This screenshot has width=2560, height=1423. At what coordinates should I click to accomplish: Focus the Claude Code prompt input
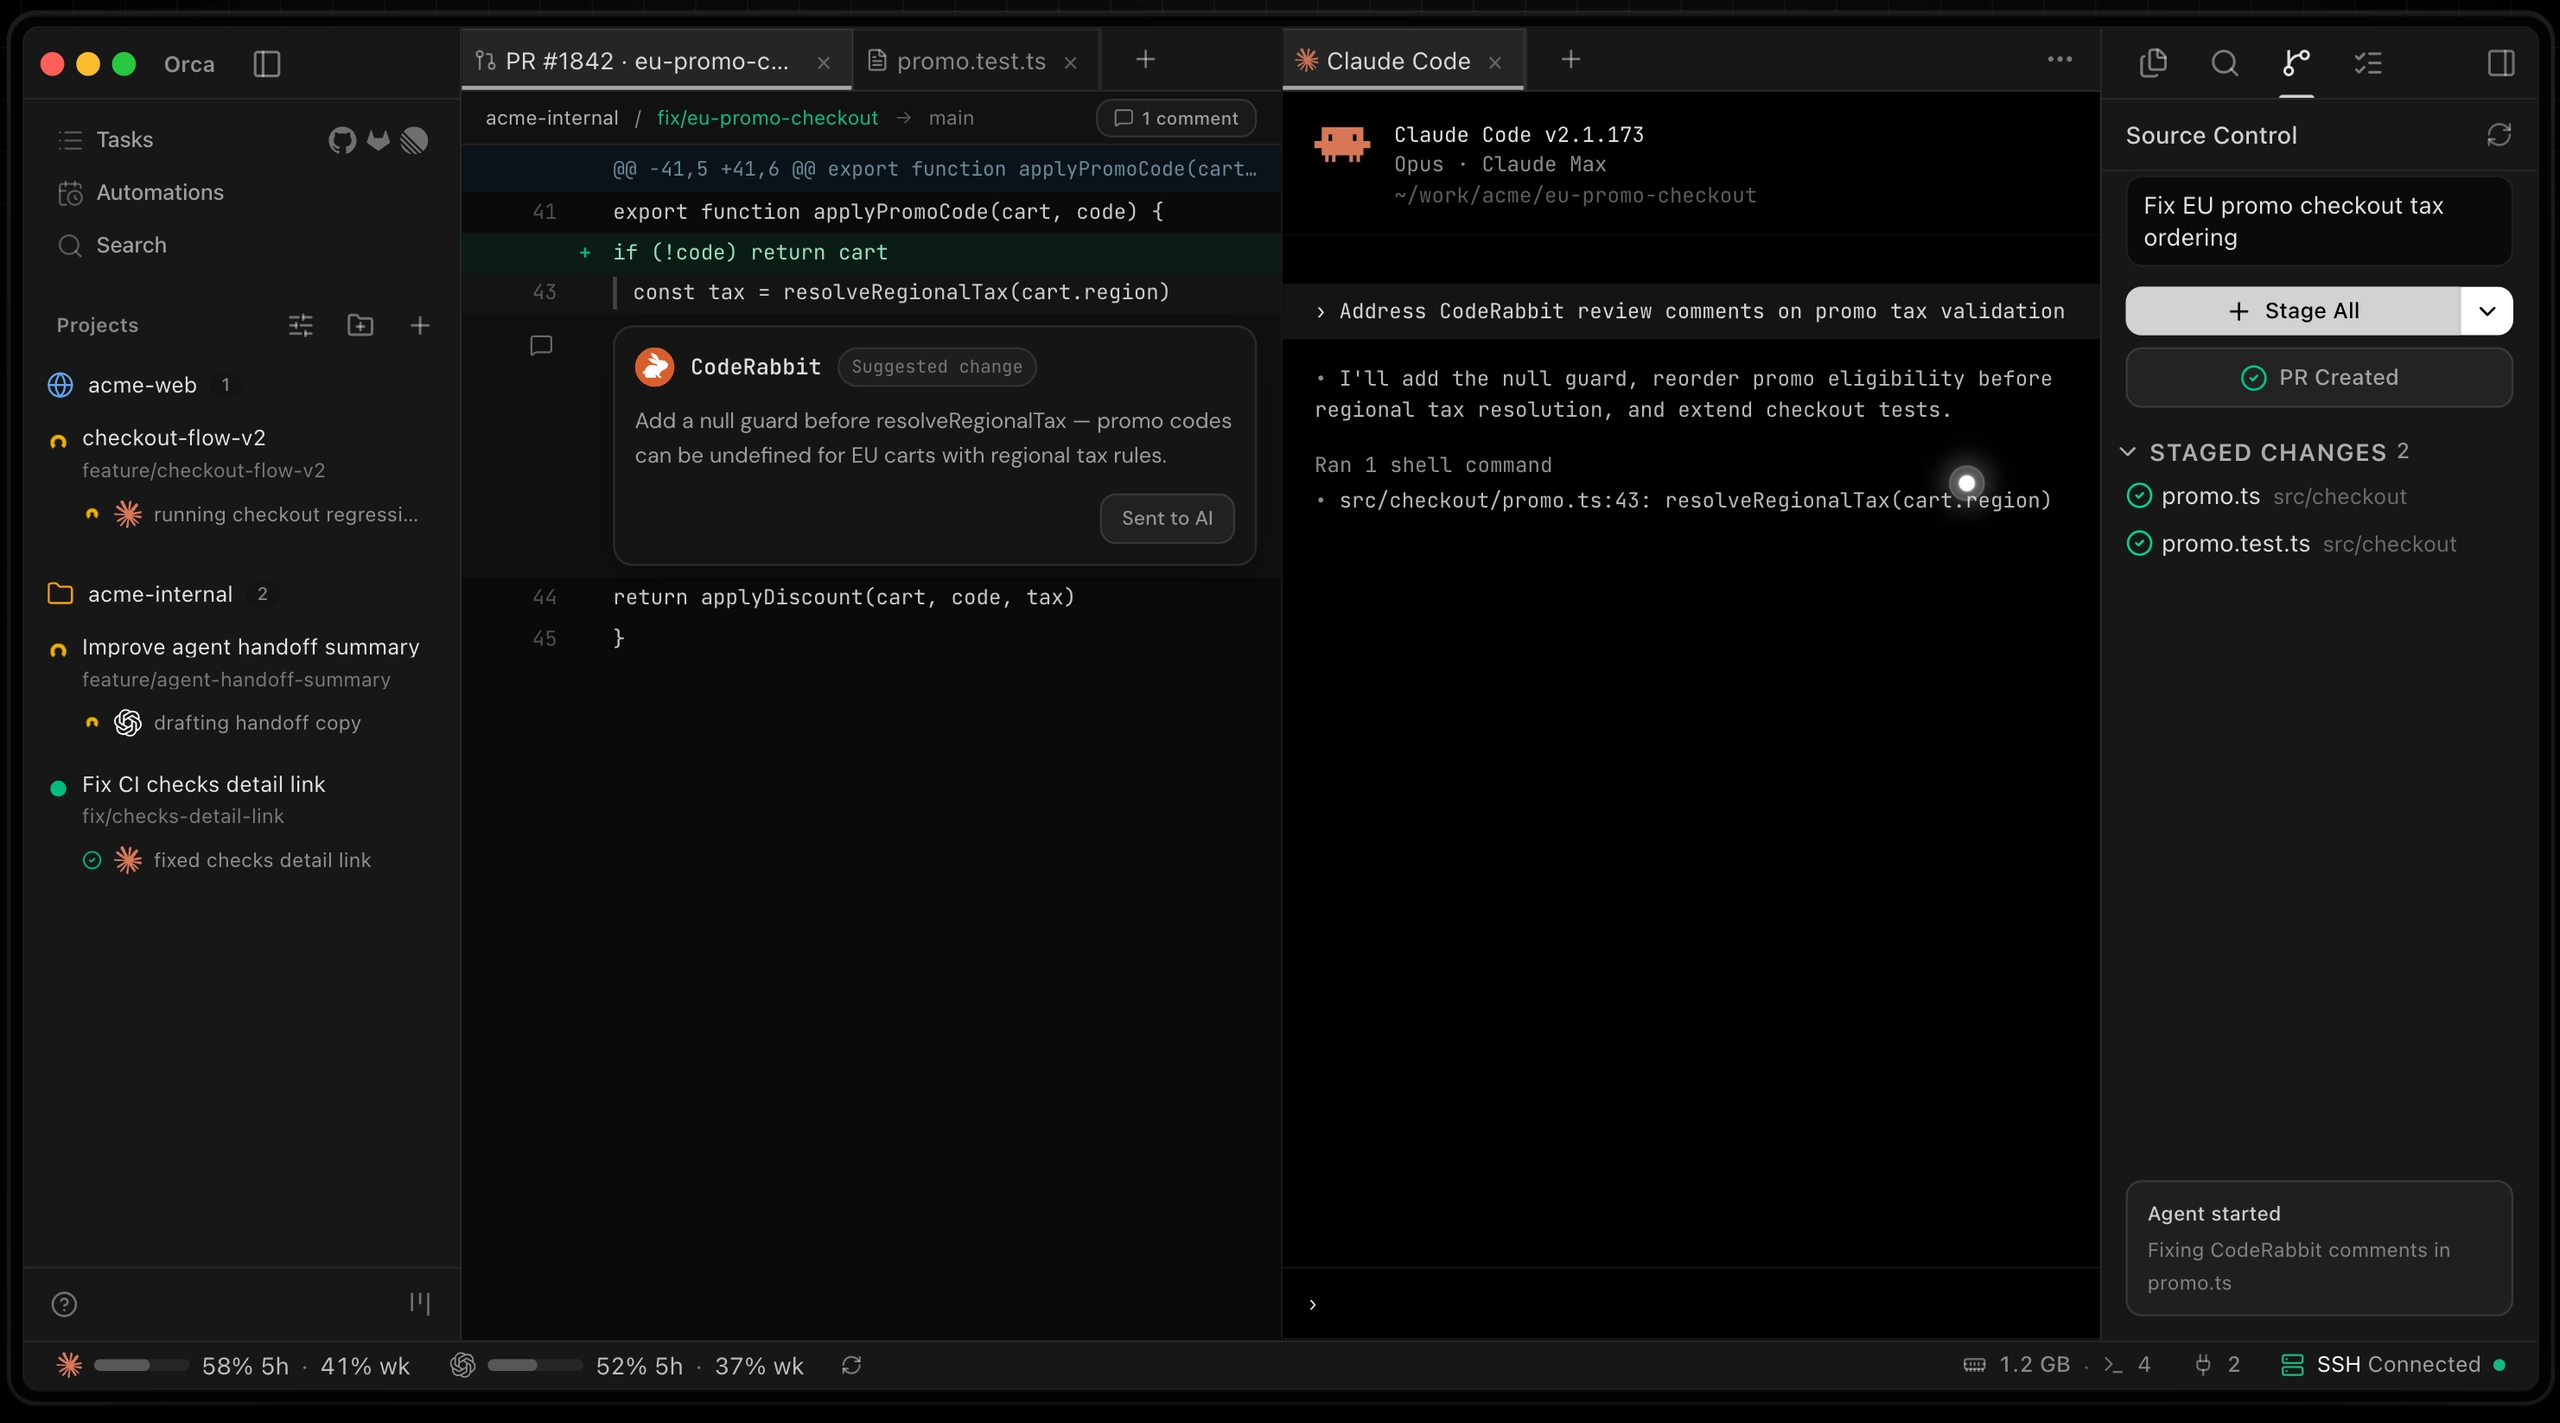tap(1690, 1304)
